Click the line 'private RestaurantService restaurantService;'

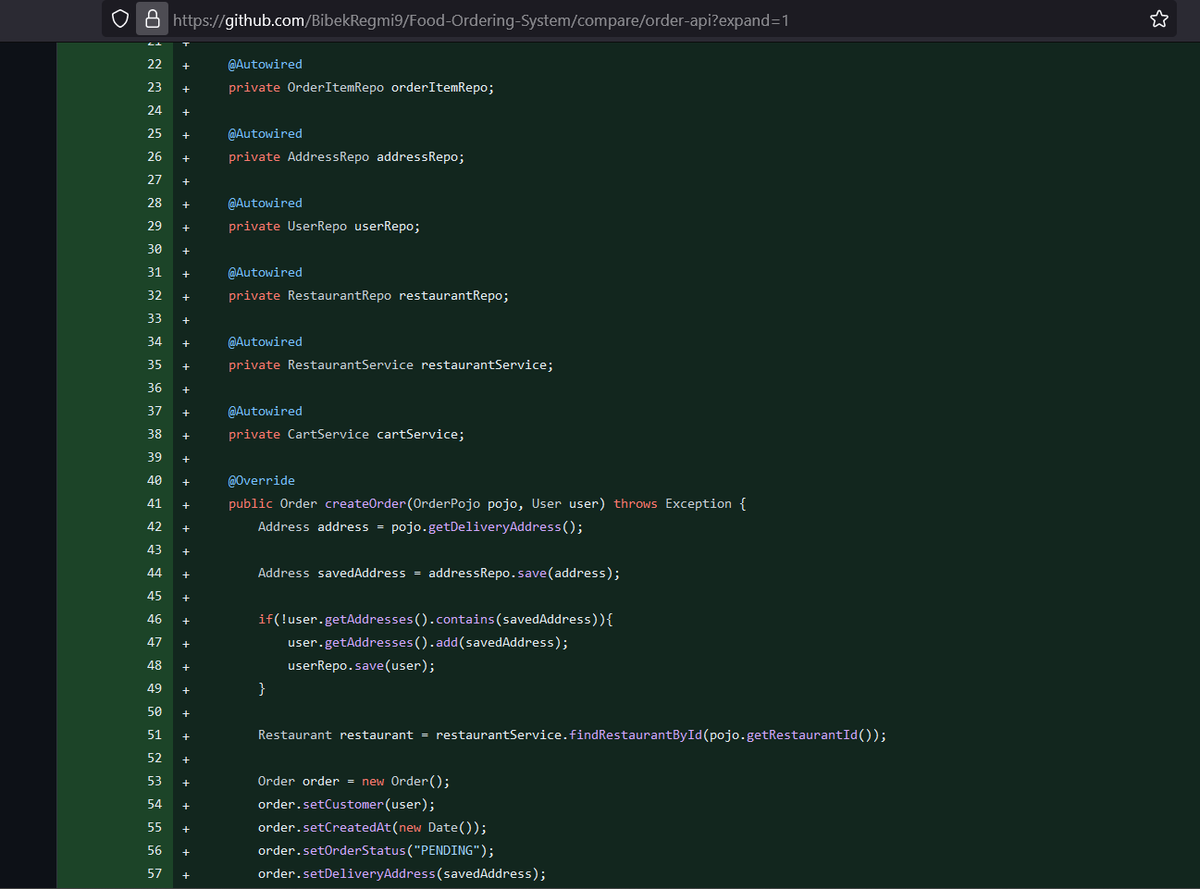click(390, 365)
